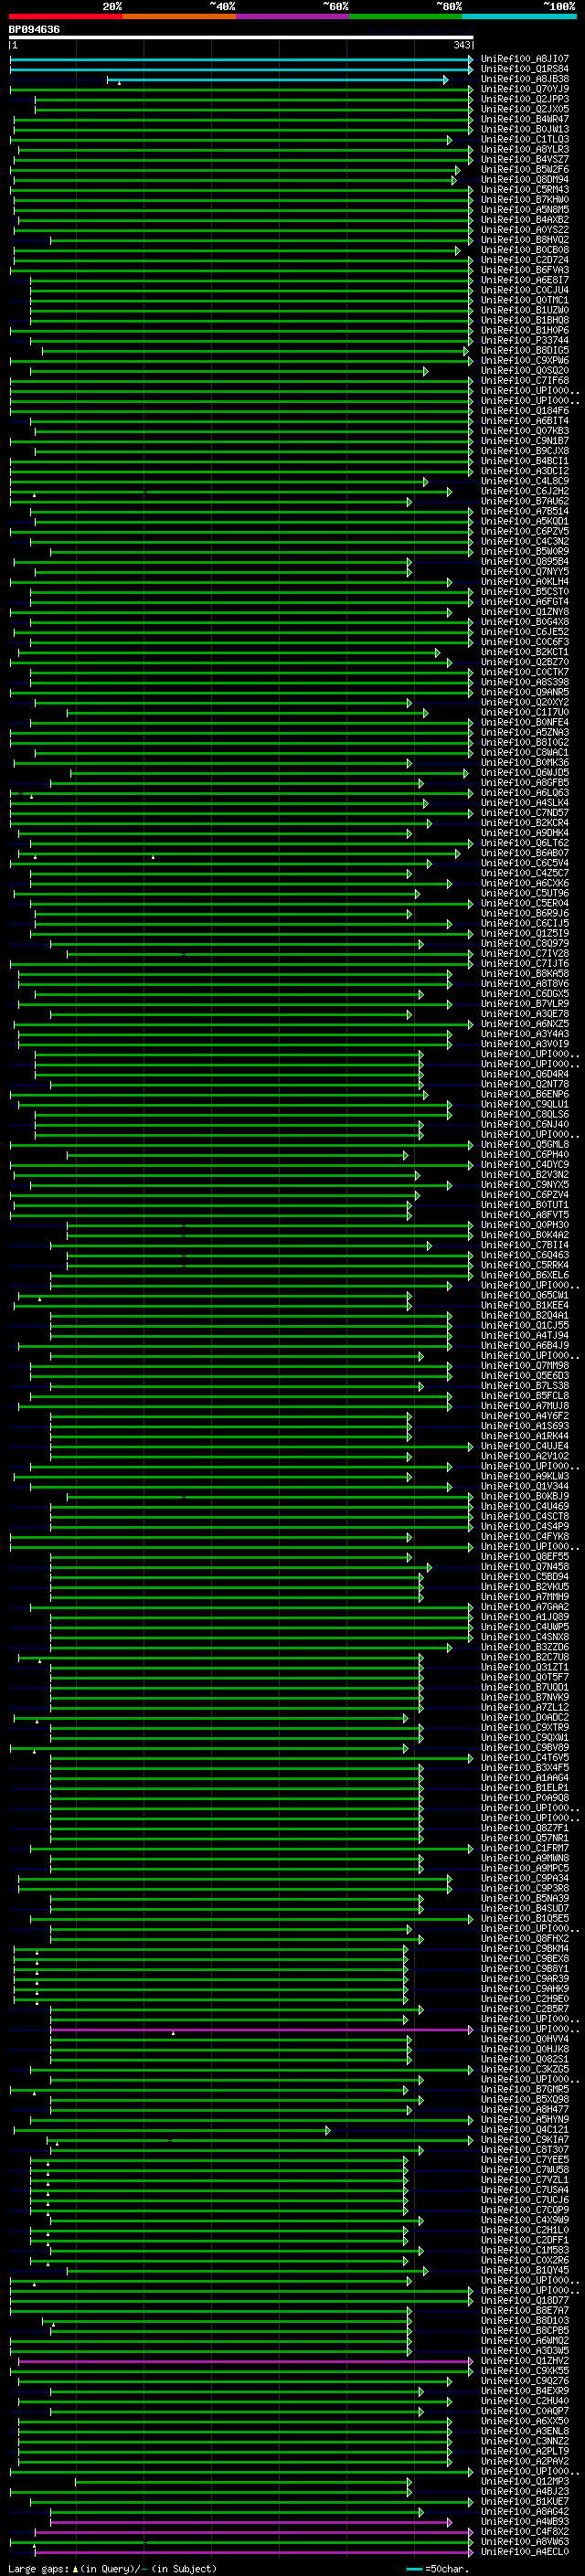Click the UniRef100_A8YLR3 entry
Viewport: 585px width, 2576px height.
(x=524, y=149)
